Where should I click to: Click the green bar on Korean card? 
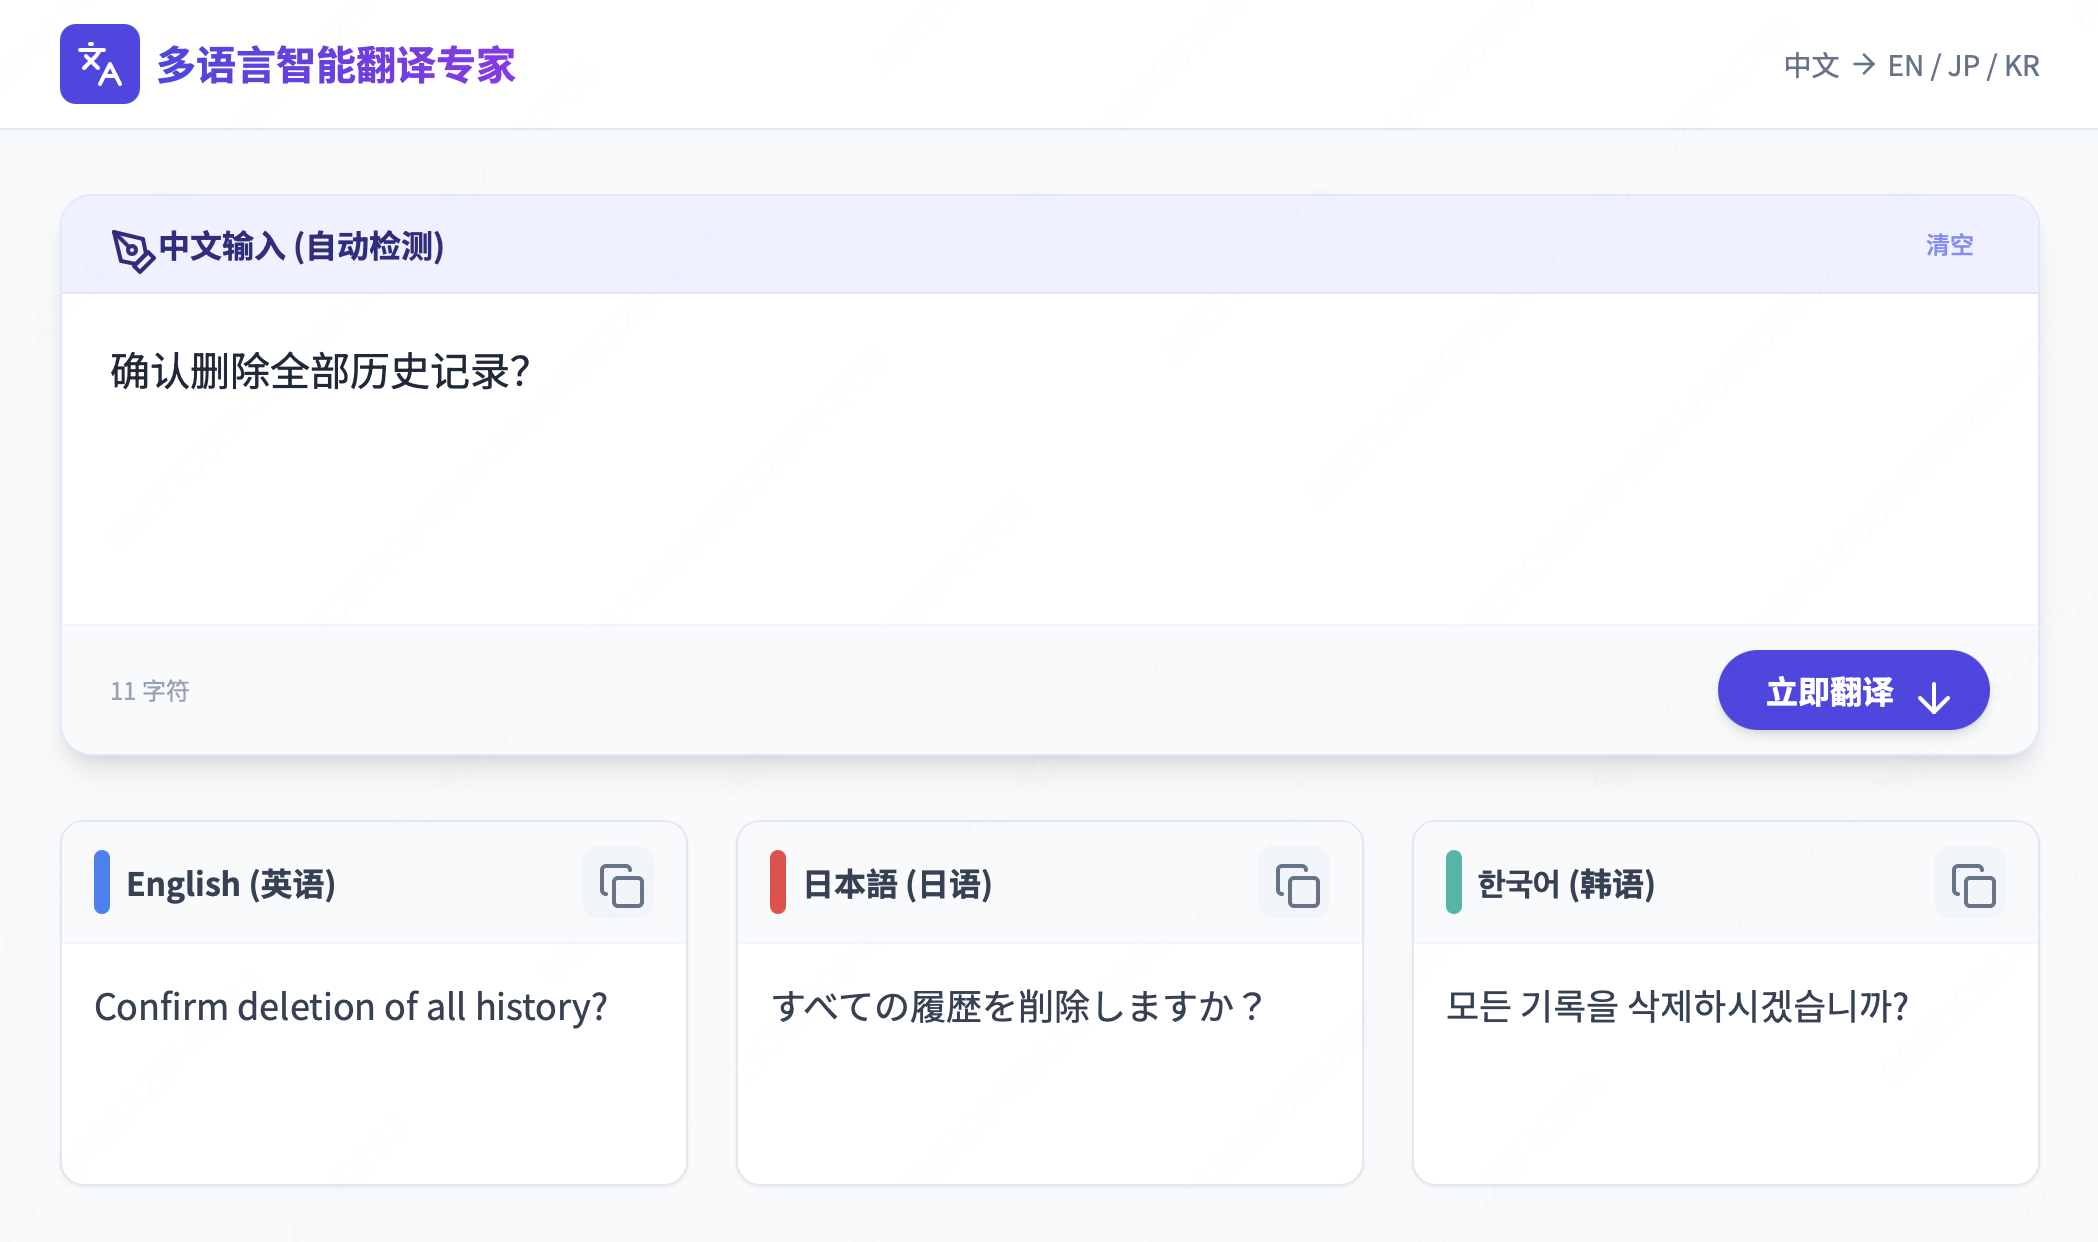(1454, 882)
